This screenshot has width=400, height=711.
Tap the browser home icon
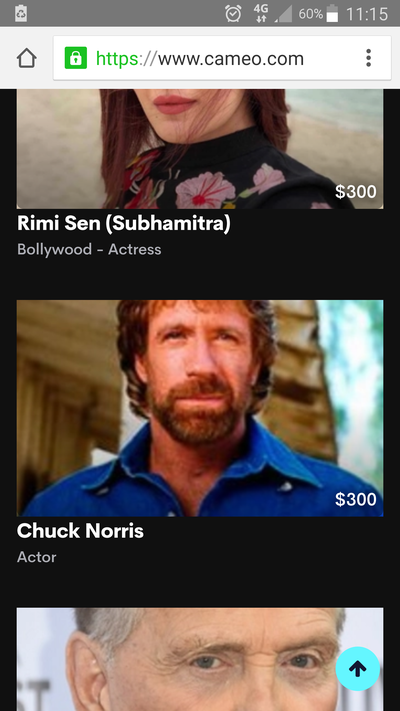tap(27, 58)
